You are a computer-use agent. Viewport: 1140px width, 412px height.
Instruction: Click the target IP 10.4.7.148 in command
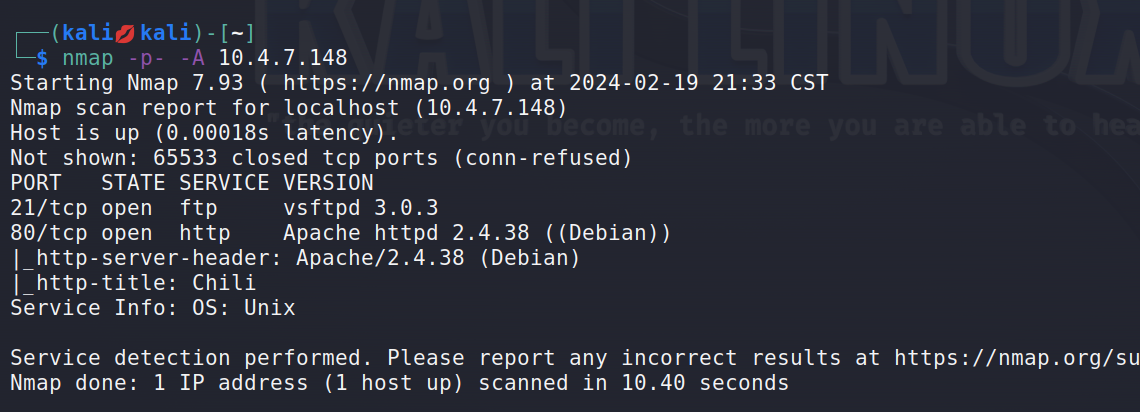pos(283,58)
